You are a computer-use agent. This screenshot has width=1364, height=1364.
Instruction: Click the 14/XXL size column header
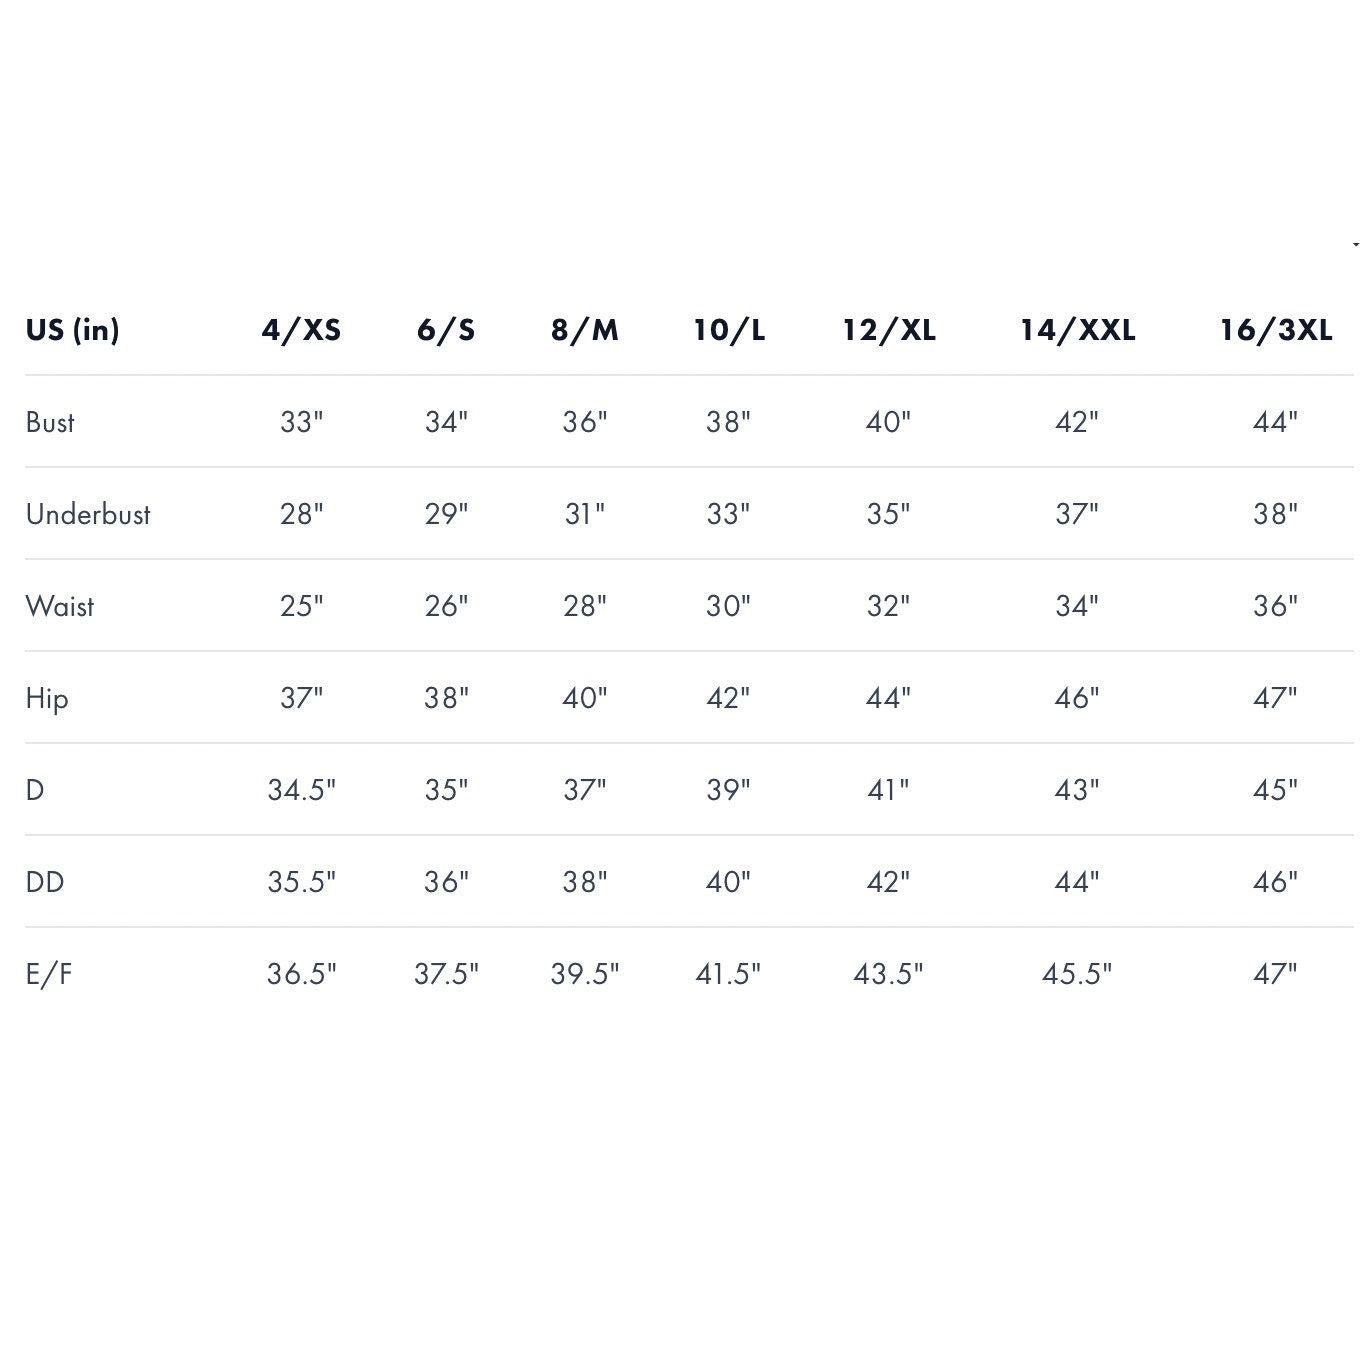click(x=1077, y=330)
